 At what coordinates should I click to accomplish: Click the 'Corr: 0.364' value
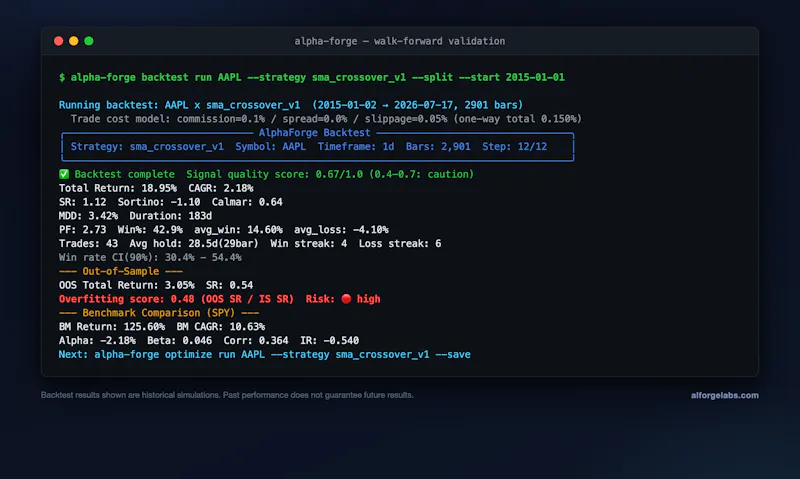coord(256,340)
